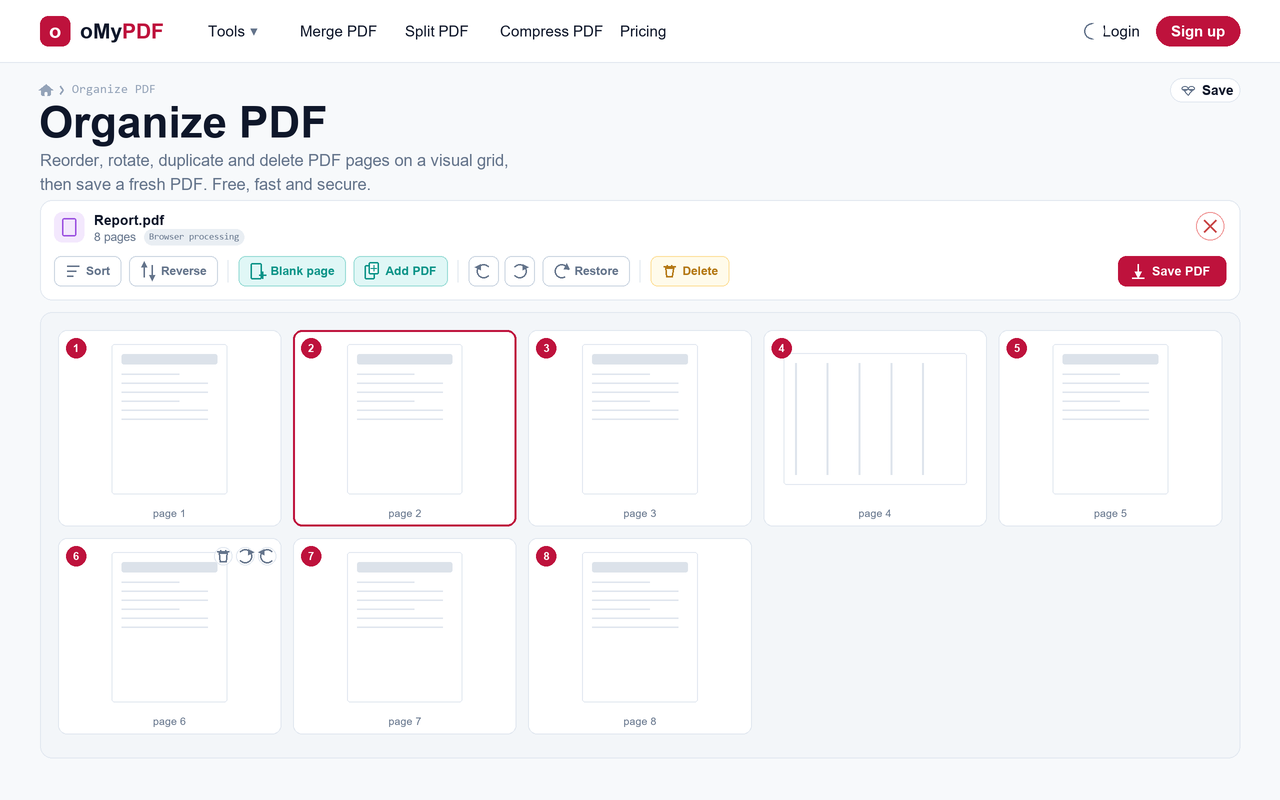The image size is (1280, 800).
Task: Click the Restore button
Action: pyautogui.click(x=586, y=271)
